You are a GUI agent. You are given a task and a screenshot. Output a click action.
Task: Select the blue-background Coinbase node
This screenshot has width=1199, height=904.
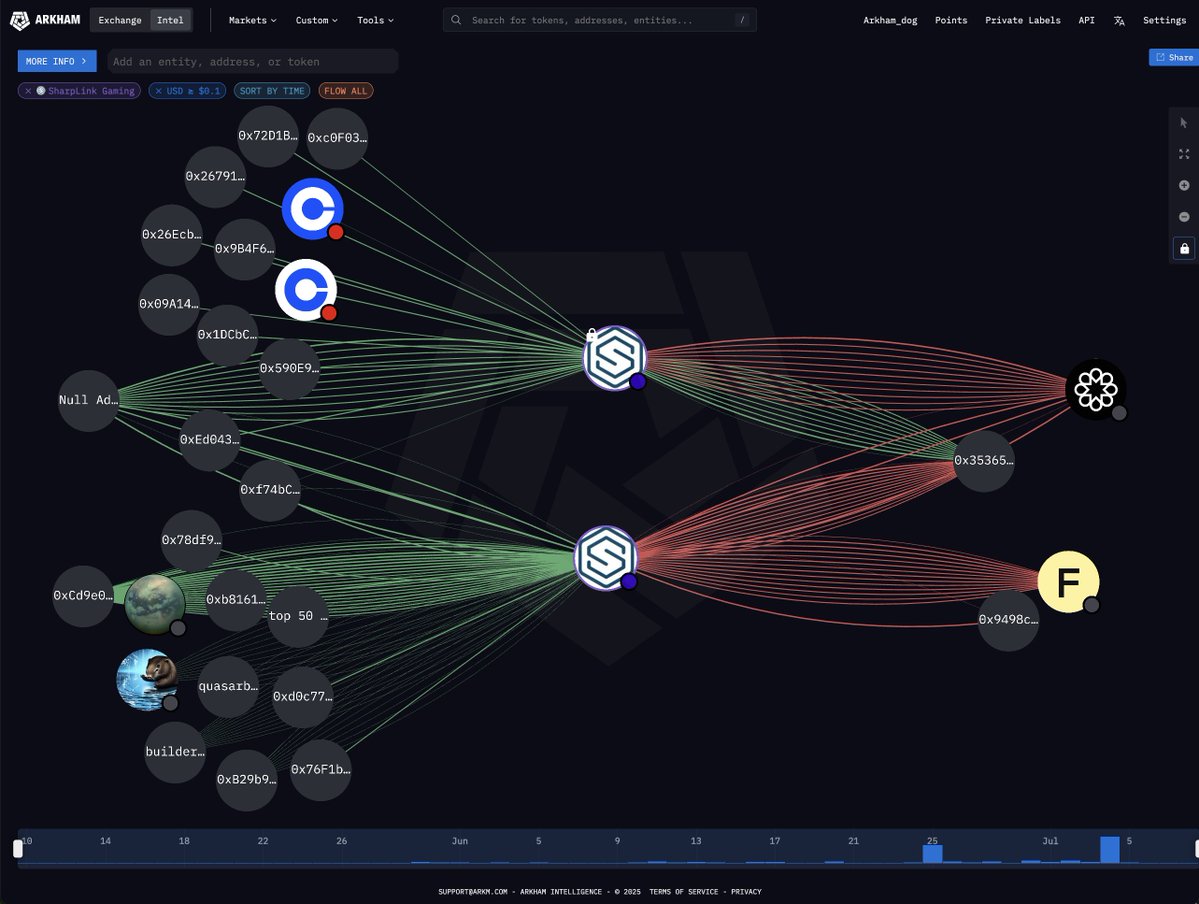click(312, 209)
